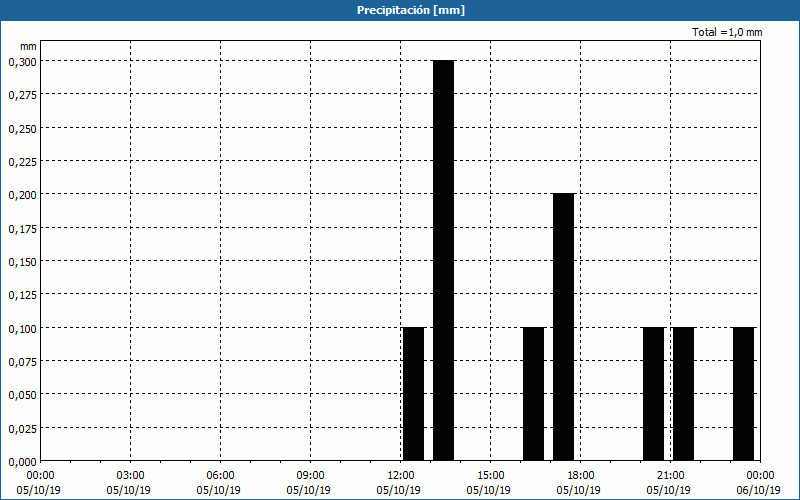The height and width of the screenshot is (500, 800).
Task: Select the 0,250 y-axis label
Action: [x=23, y=129]
